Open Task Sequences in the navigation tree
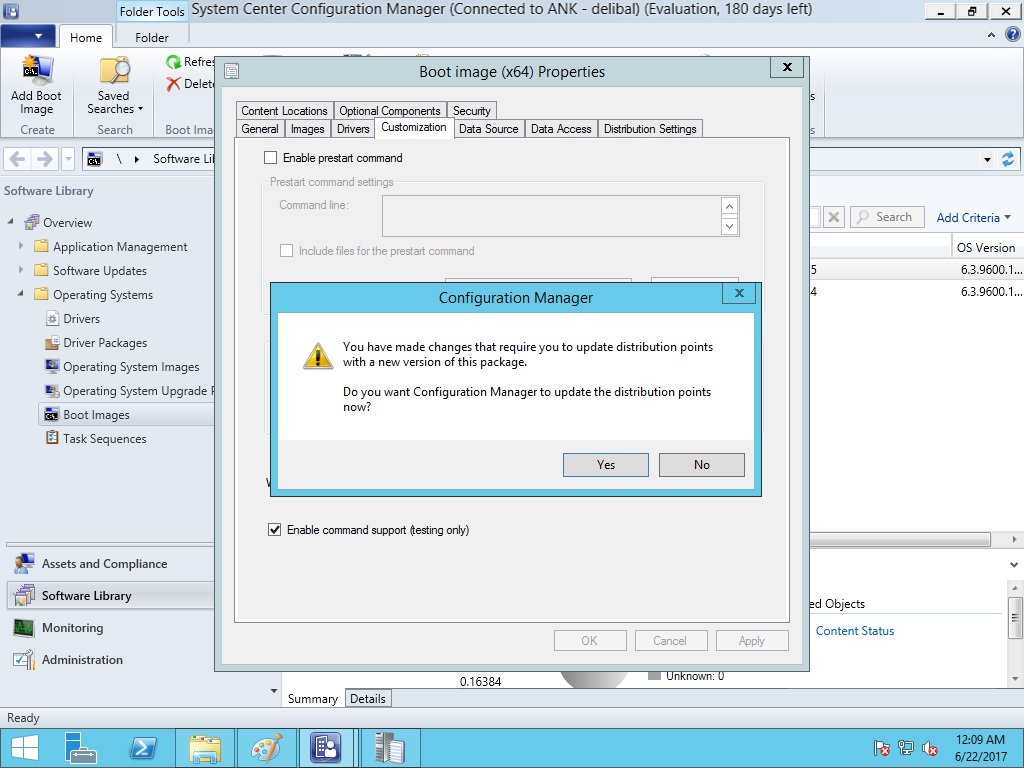This screenshot has width=1024, height=768. pyautogui.click(x=104, y=439)
